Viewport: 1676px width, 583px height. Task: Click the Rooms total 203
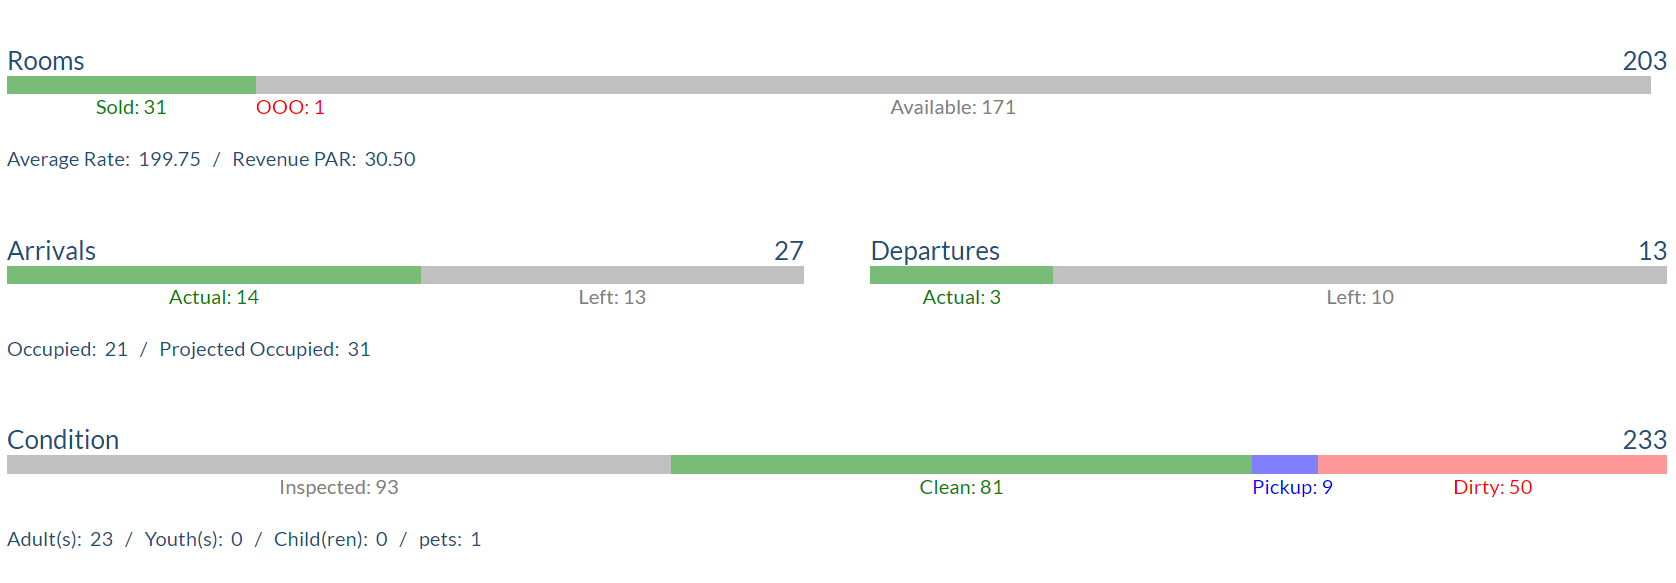click(x=1644, y=61)
